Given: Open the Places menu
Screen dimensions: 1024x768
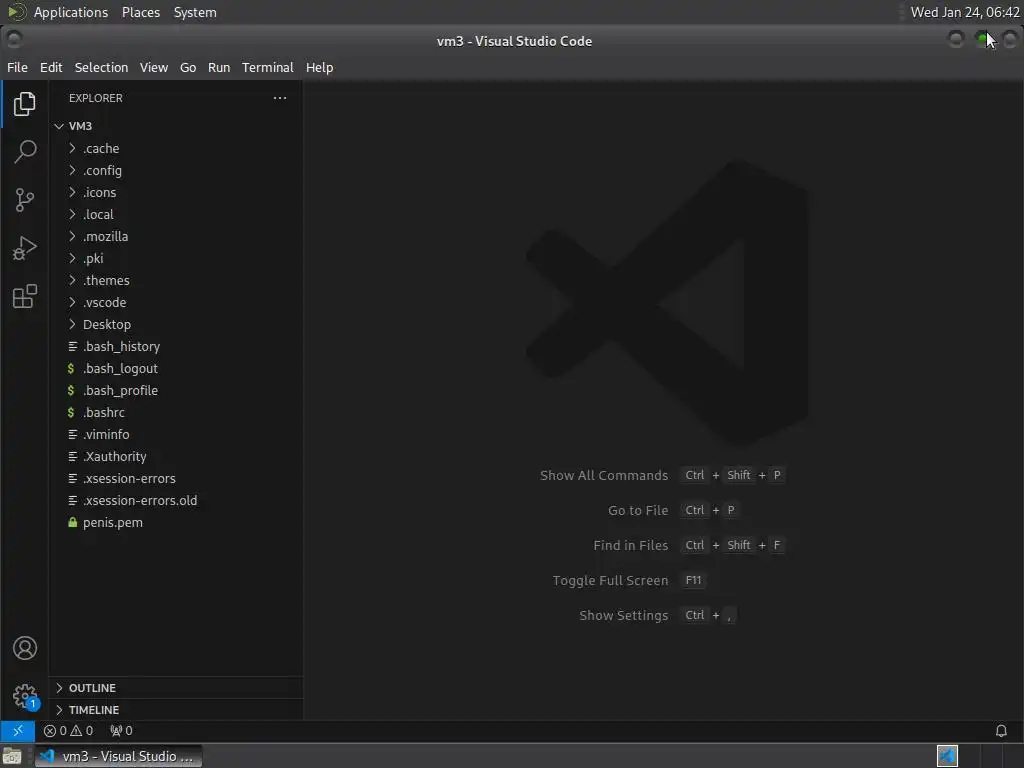Looking at the screenshot, I should click(141, 12).
